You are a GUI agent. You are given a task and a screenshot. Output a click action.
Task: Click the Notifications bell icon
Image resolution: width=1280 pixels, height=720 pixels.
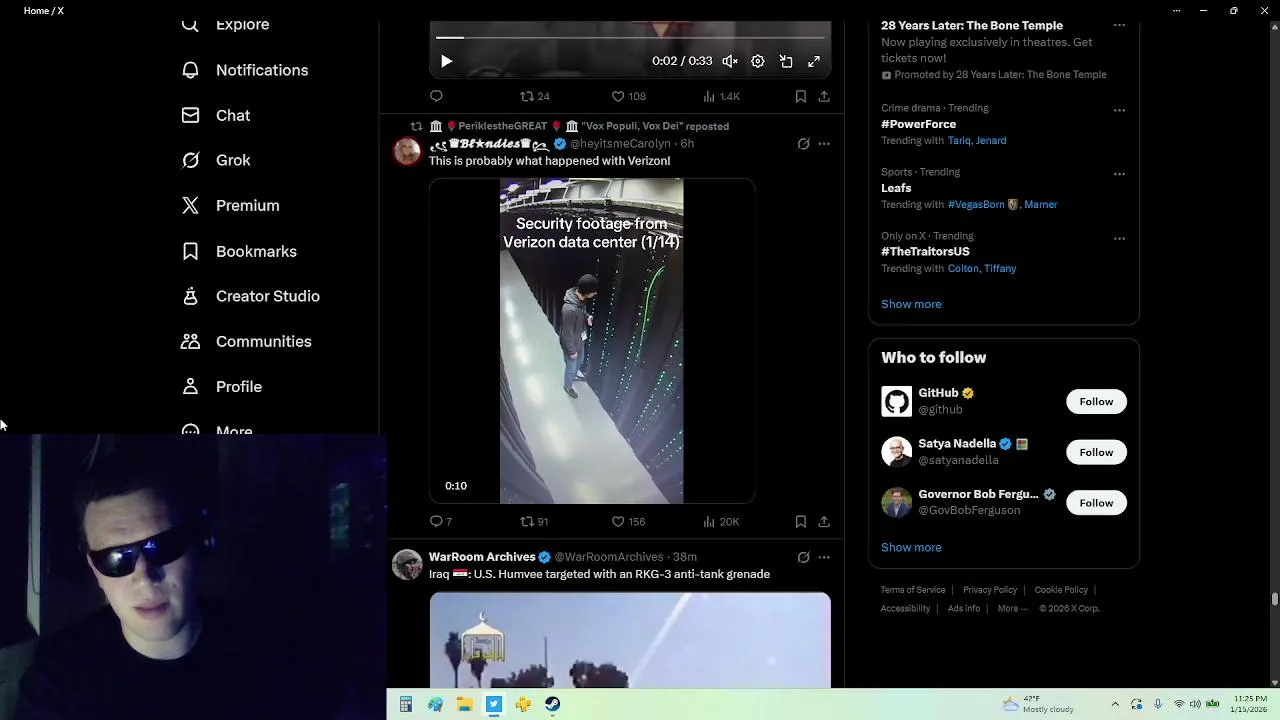point(190,70)
